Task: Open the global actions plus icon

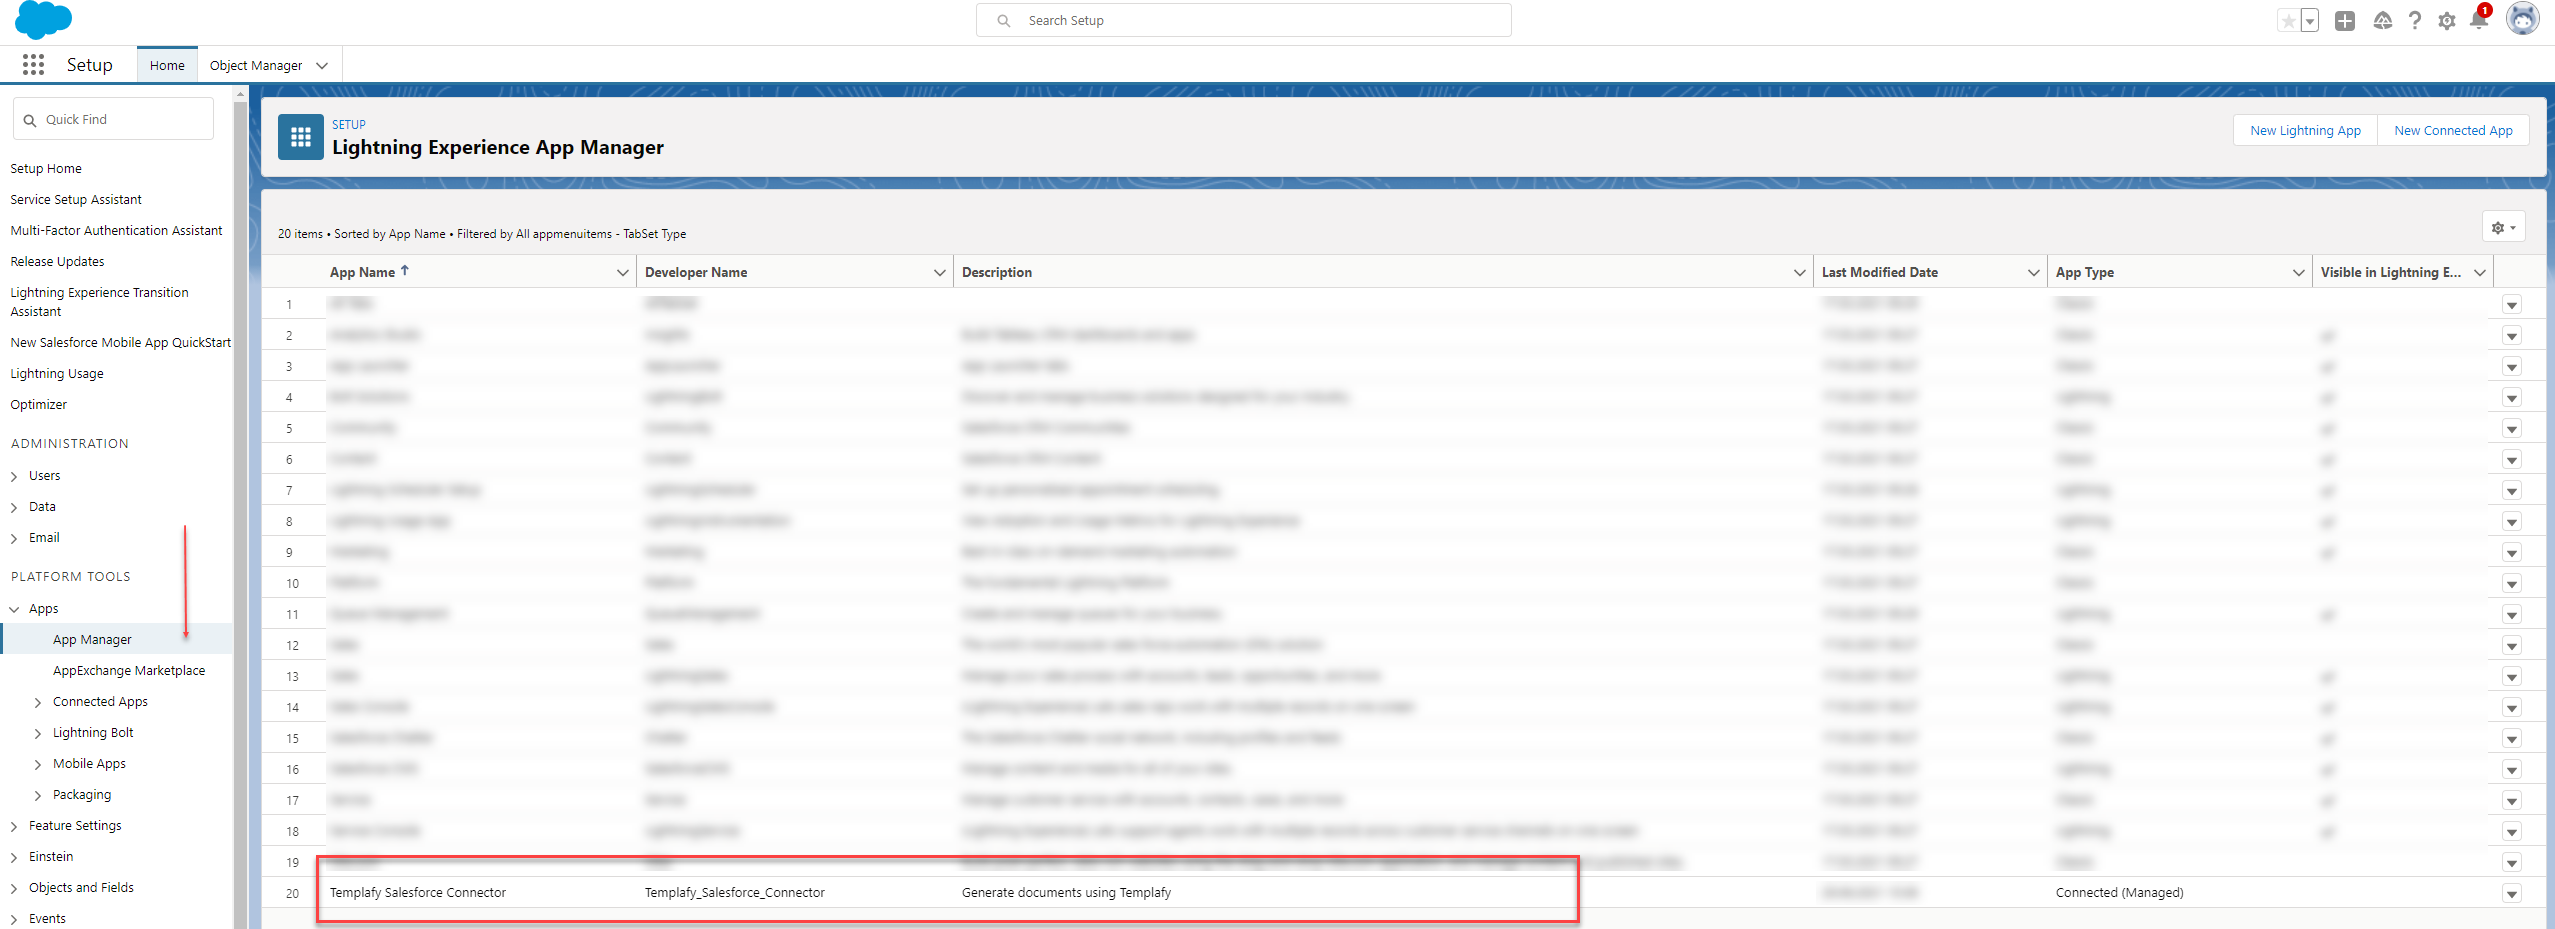Action: click(2345, 21)
